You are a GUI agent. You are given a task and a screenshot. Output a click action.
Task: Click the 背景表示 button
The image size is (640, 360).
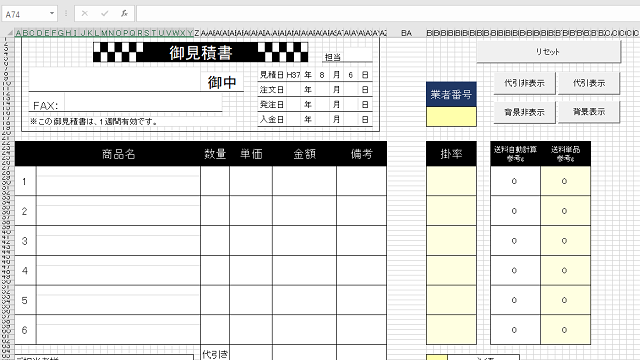tap(589, 112)
